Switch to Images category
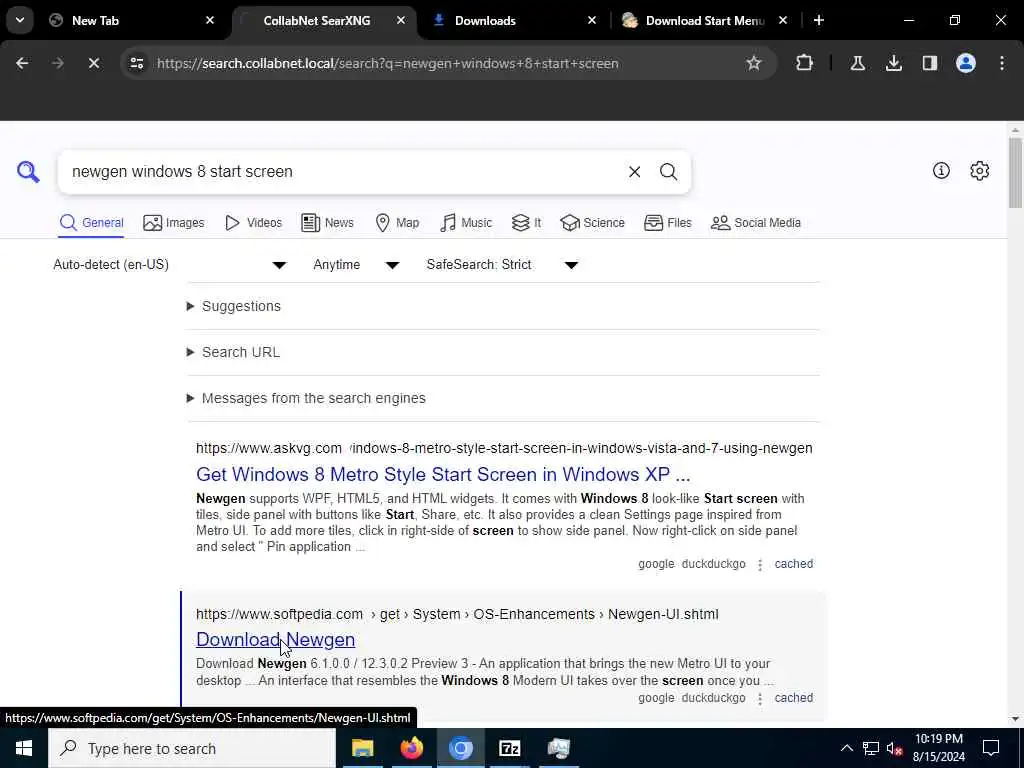 pos(174,223)
